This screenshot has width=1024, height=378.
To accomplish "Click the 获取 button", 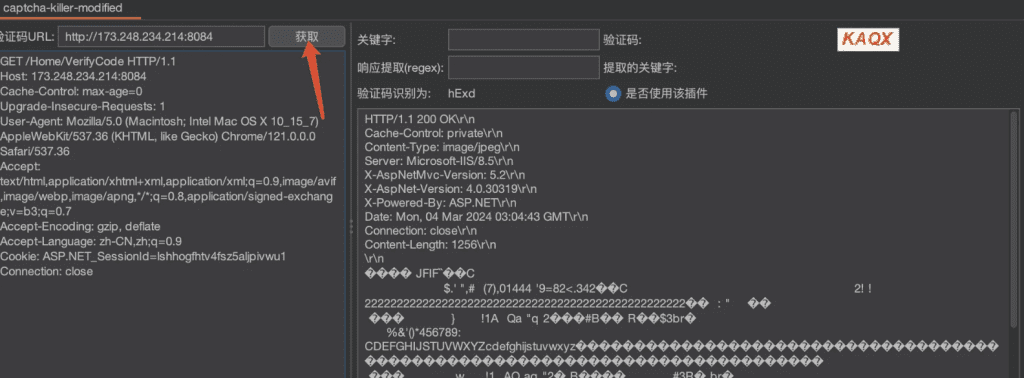I will pyautogui.click(x=306, y=37).
